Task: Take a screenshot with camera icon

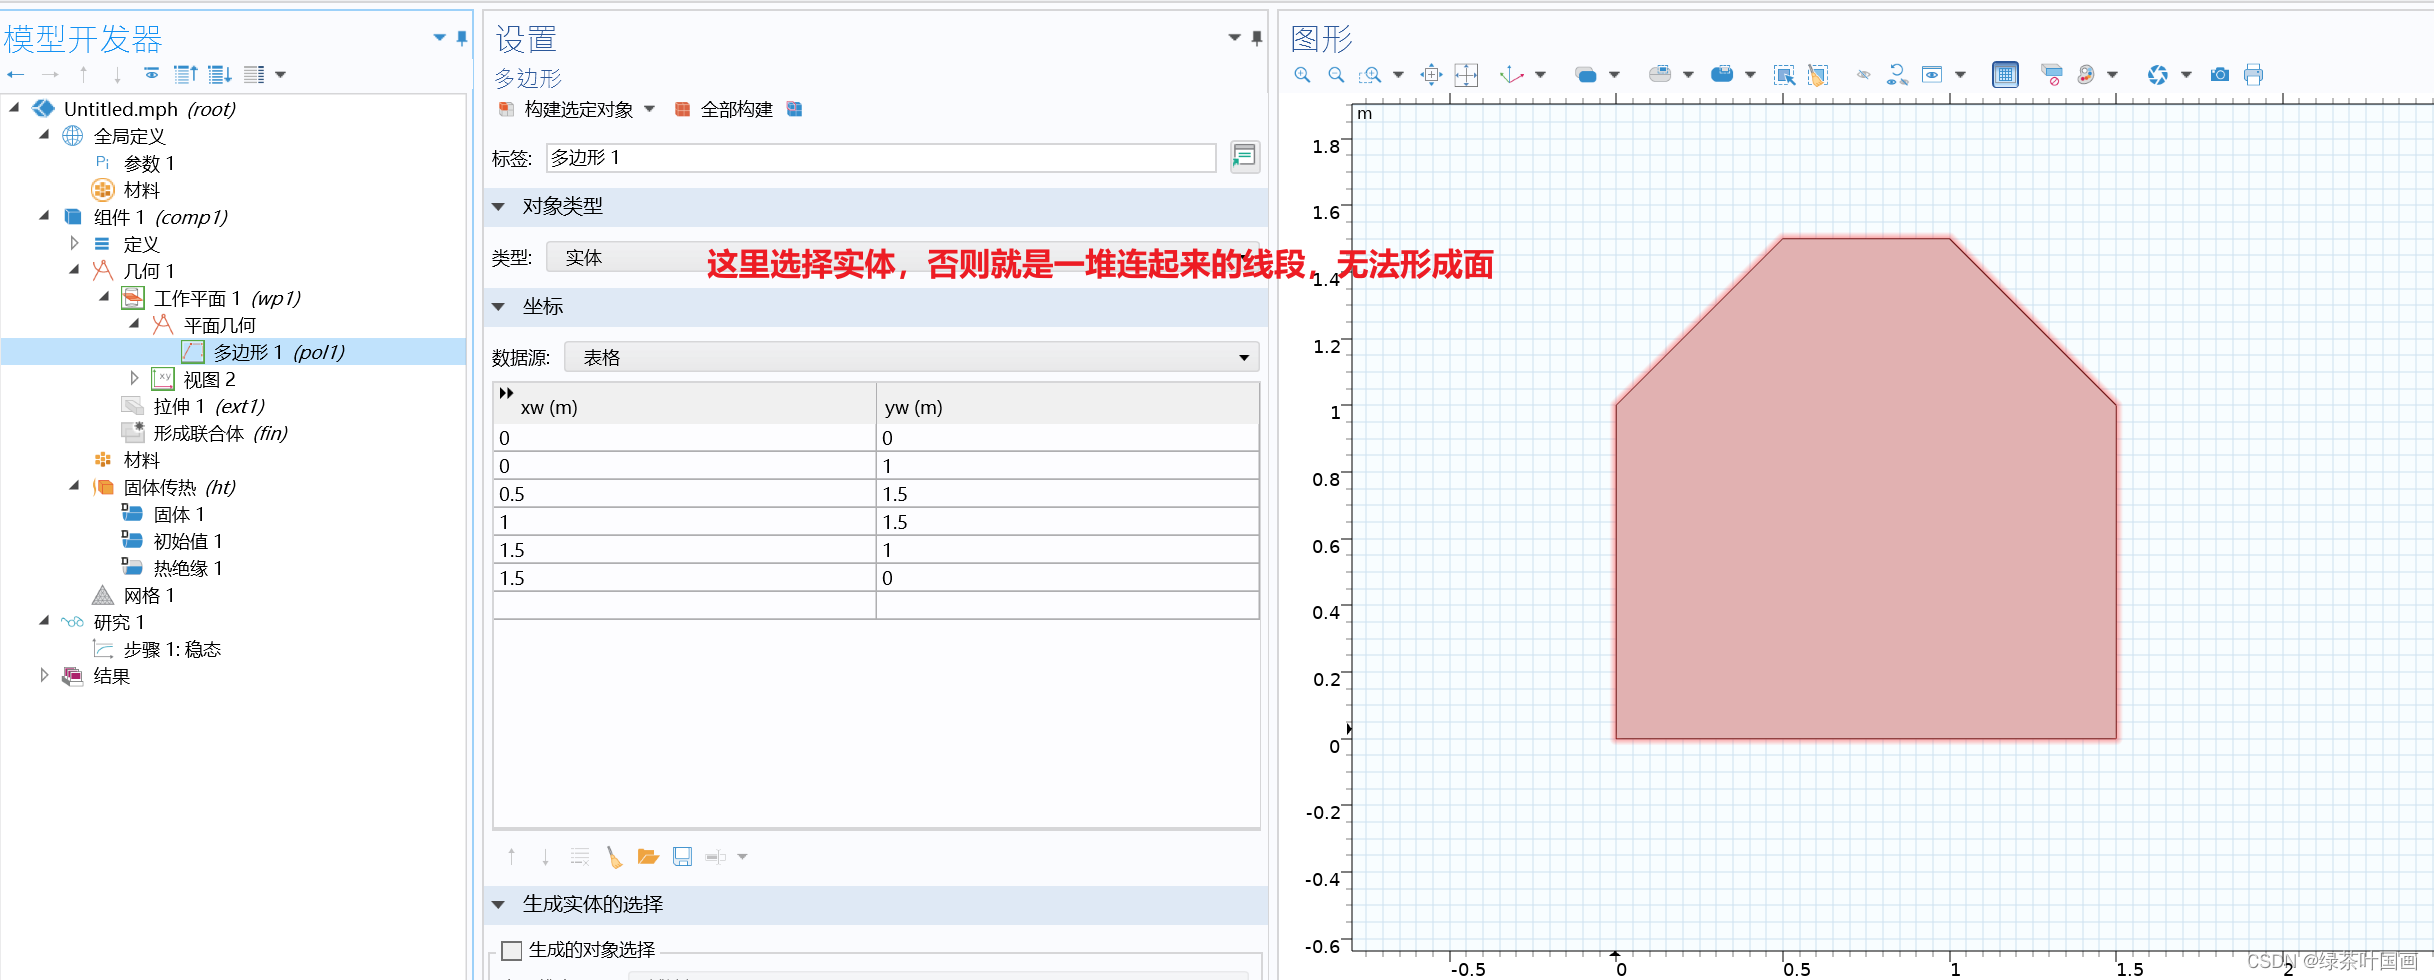Action: pyautogui.click(x=2219, y=74)
